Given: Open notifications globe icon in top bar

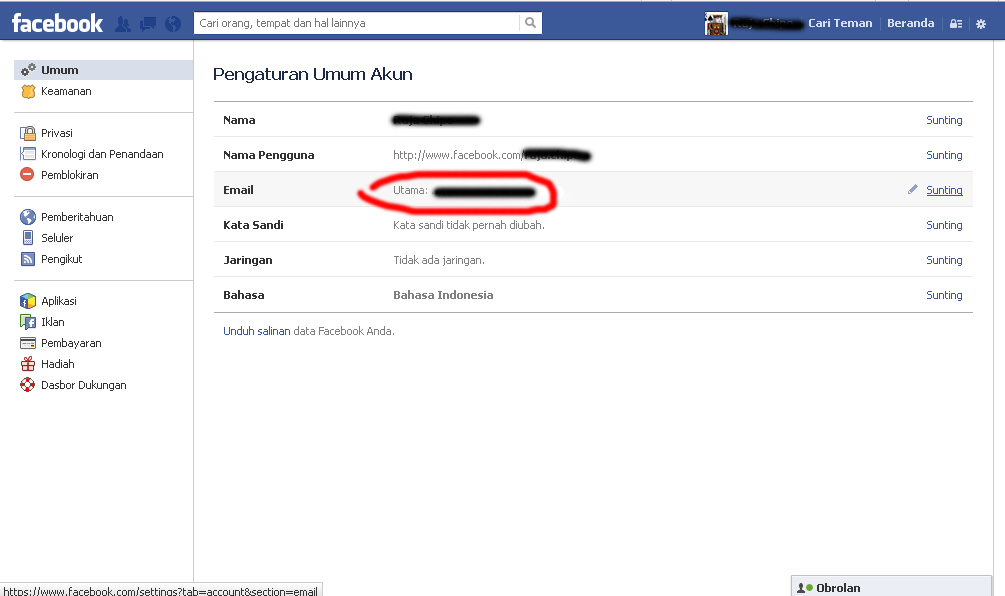Looking at the screenshot, I should coord(173,24).
